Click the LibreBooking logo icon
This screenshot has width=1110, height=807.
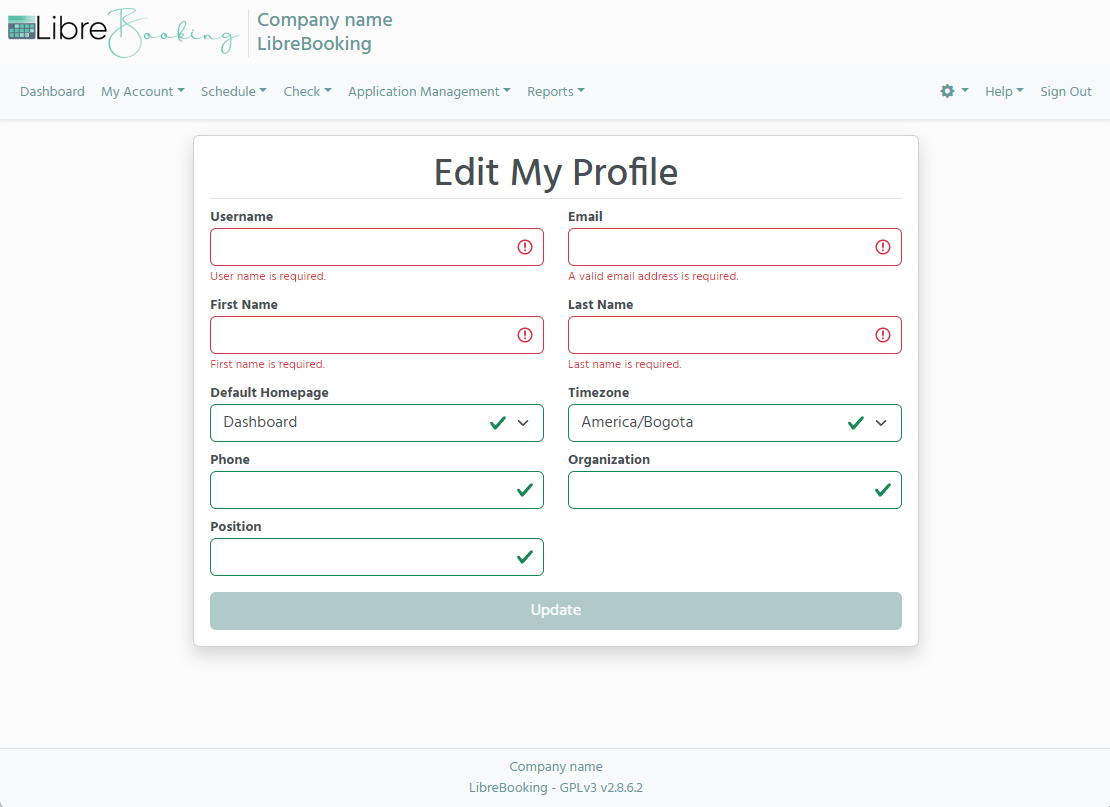tap(19, 30)
